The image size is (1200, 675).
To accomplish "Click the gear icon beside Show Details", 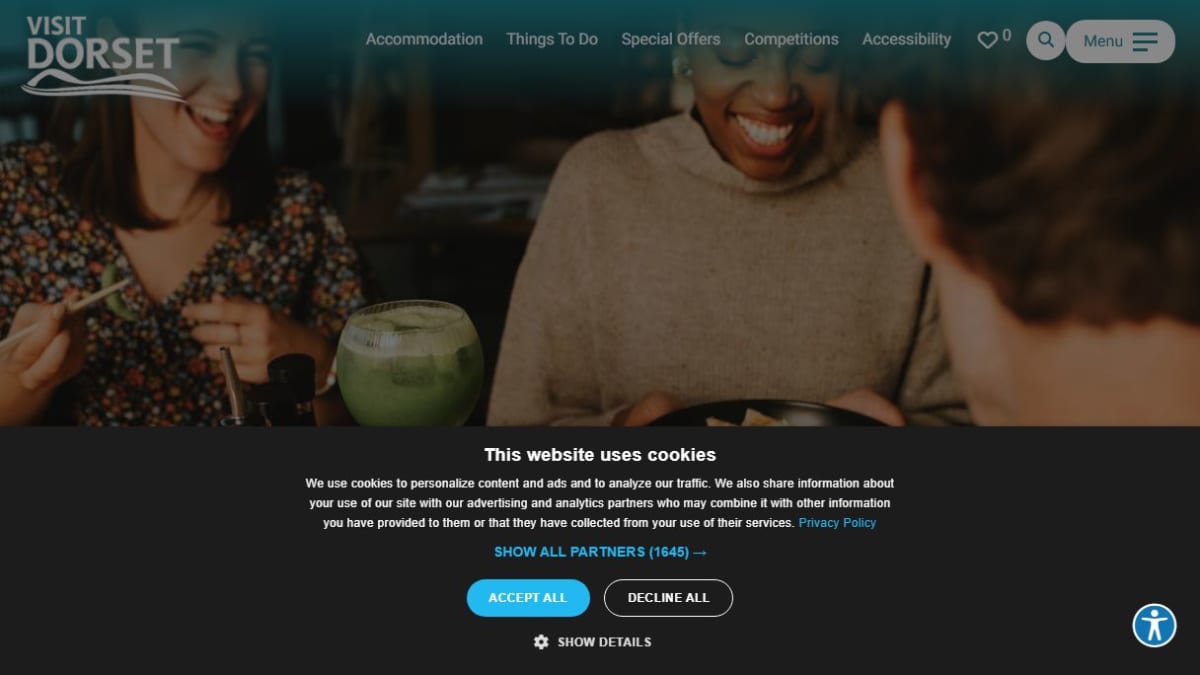I will 541,642.
